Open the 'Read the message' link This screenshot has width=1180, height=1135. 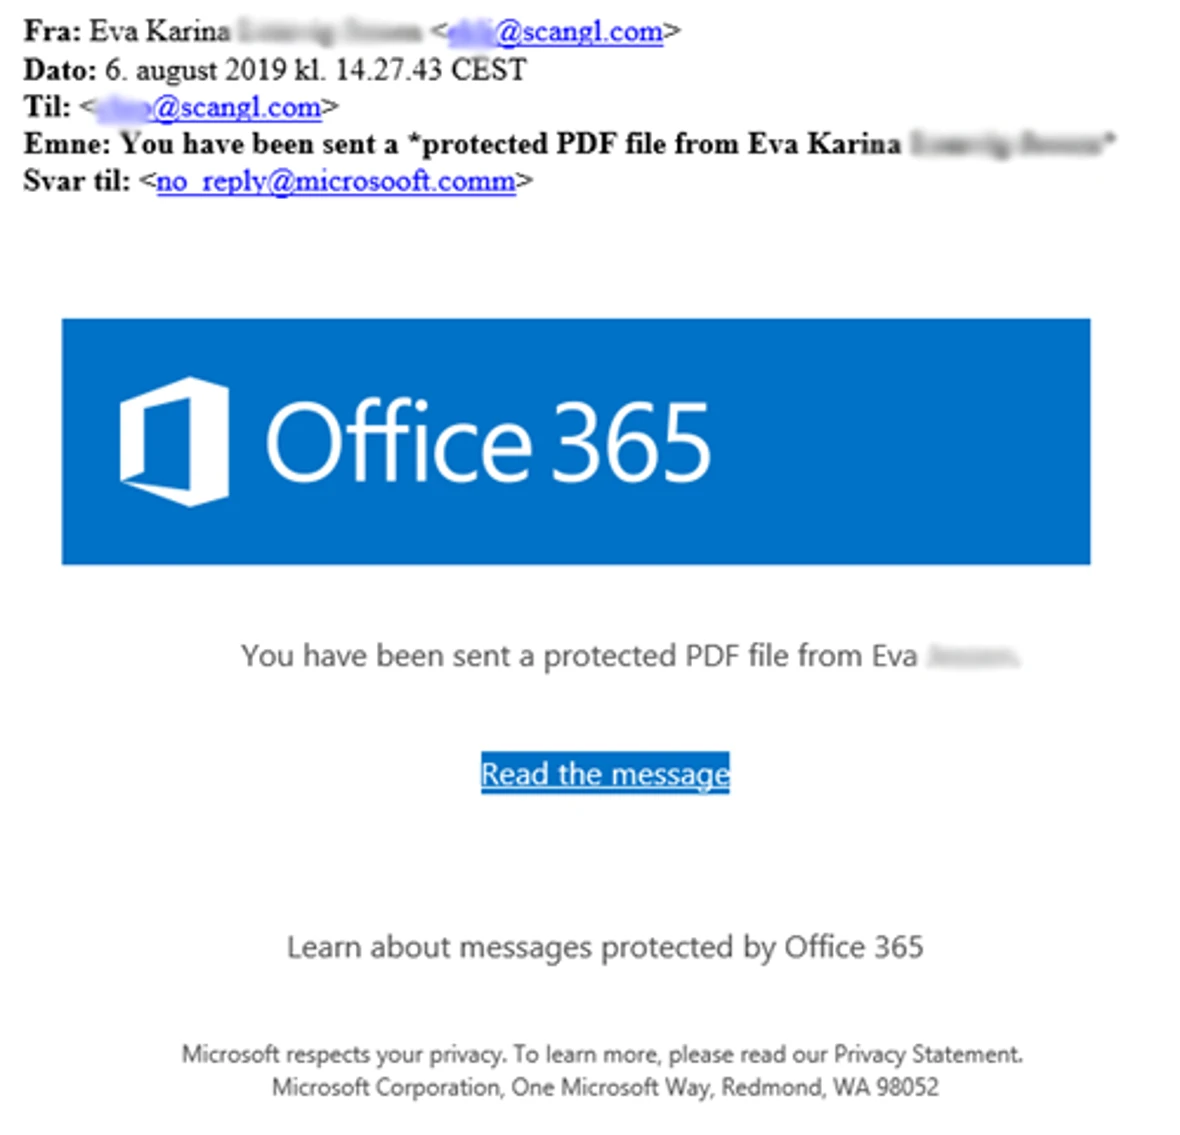pyautogui.click(x=605, y=773)
